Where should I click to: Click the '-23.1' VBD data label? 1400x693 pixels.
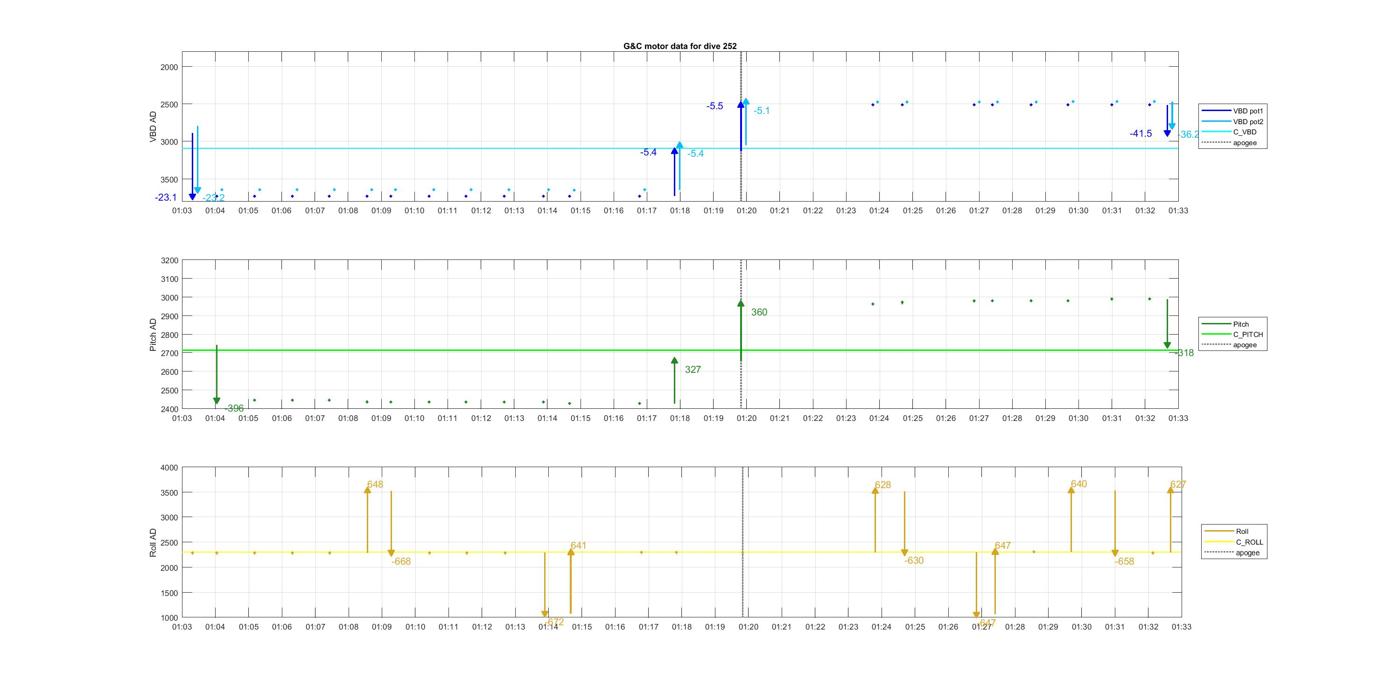[x=166, y=198]
